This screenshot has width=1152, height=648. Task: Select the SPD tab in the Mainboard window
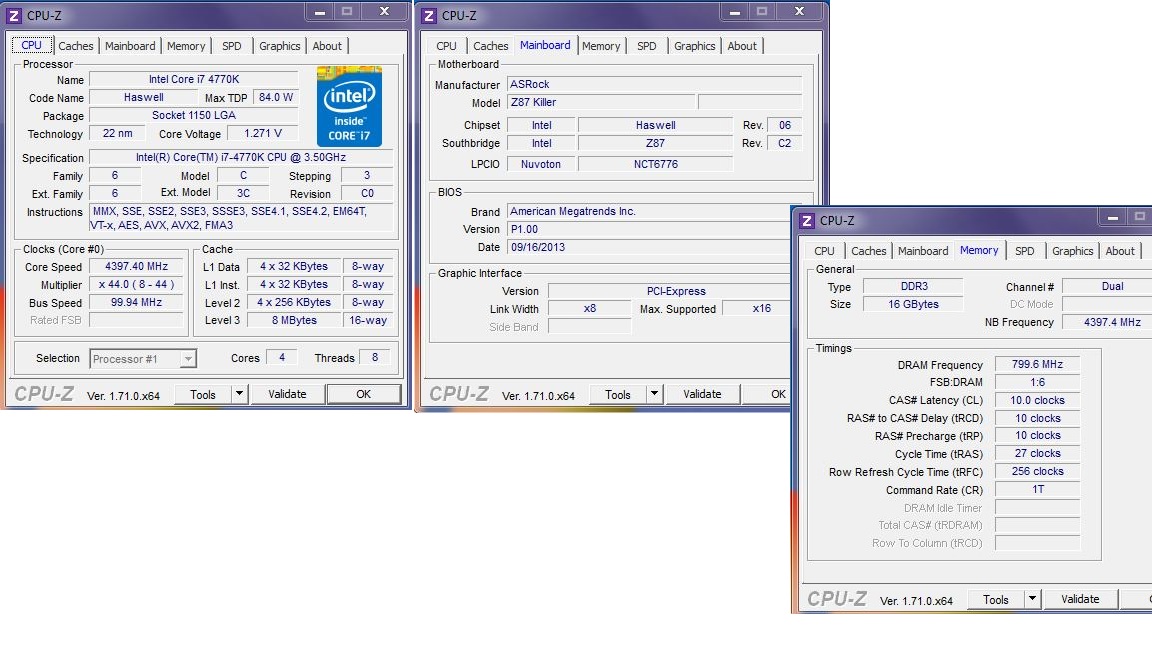click(647, 46)
